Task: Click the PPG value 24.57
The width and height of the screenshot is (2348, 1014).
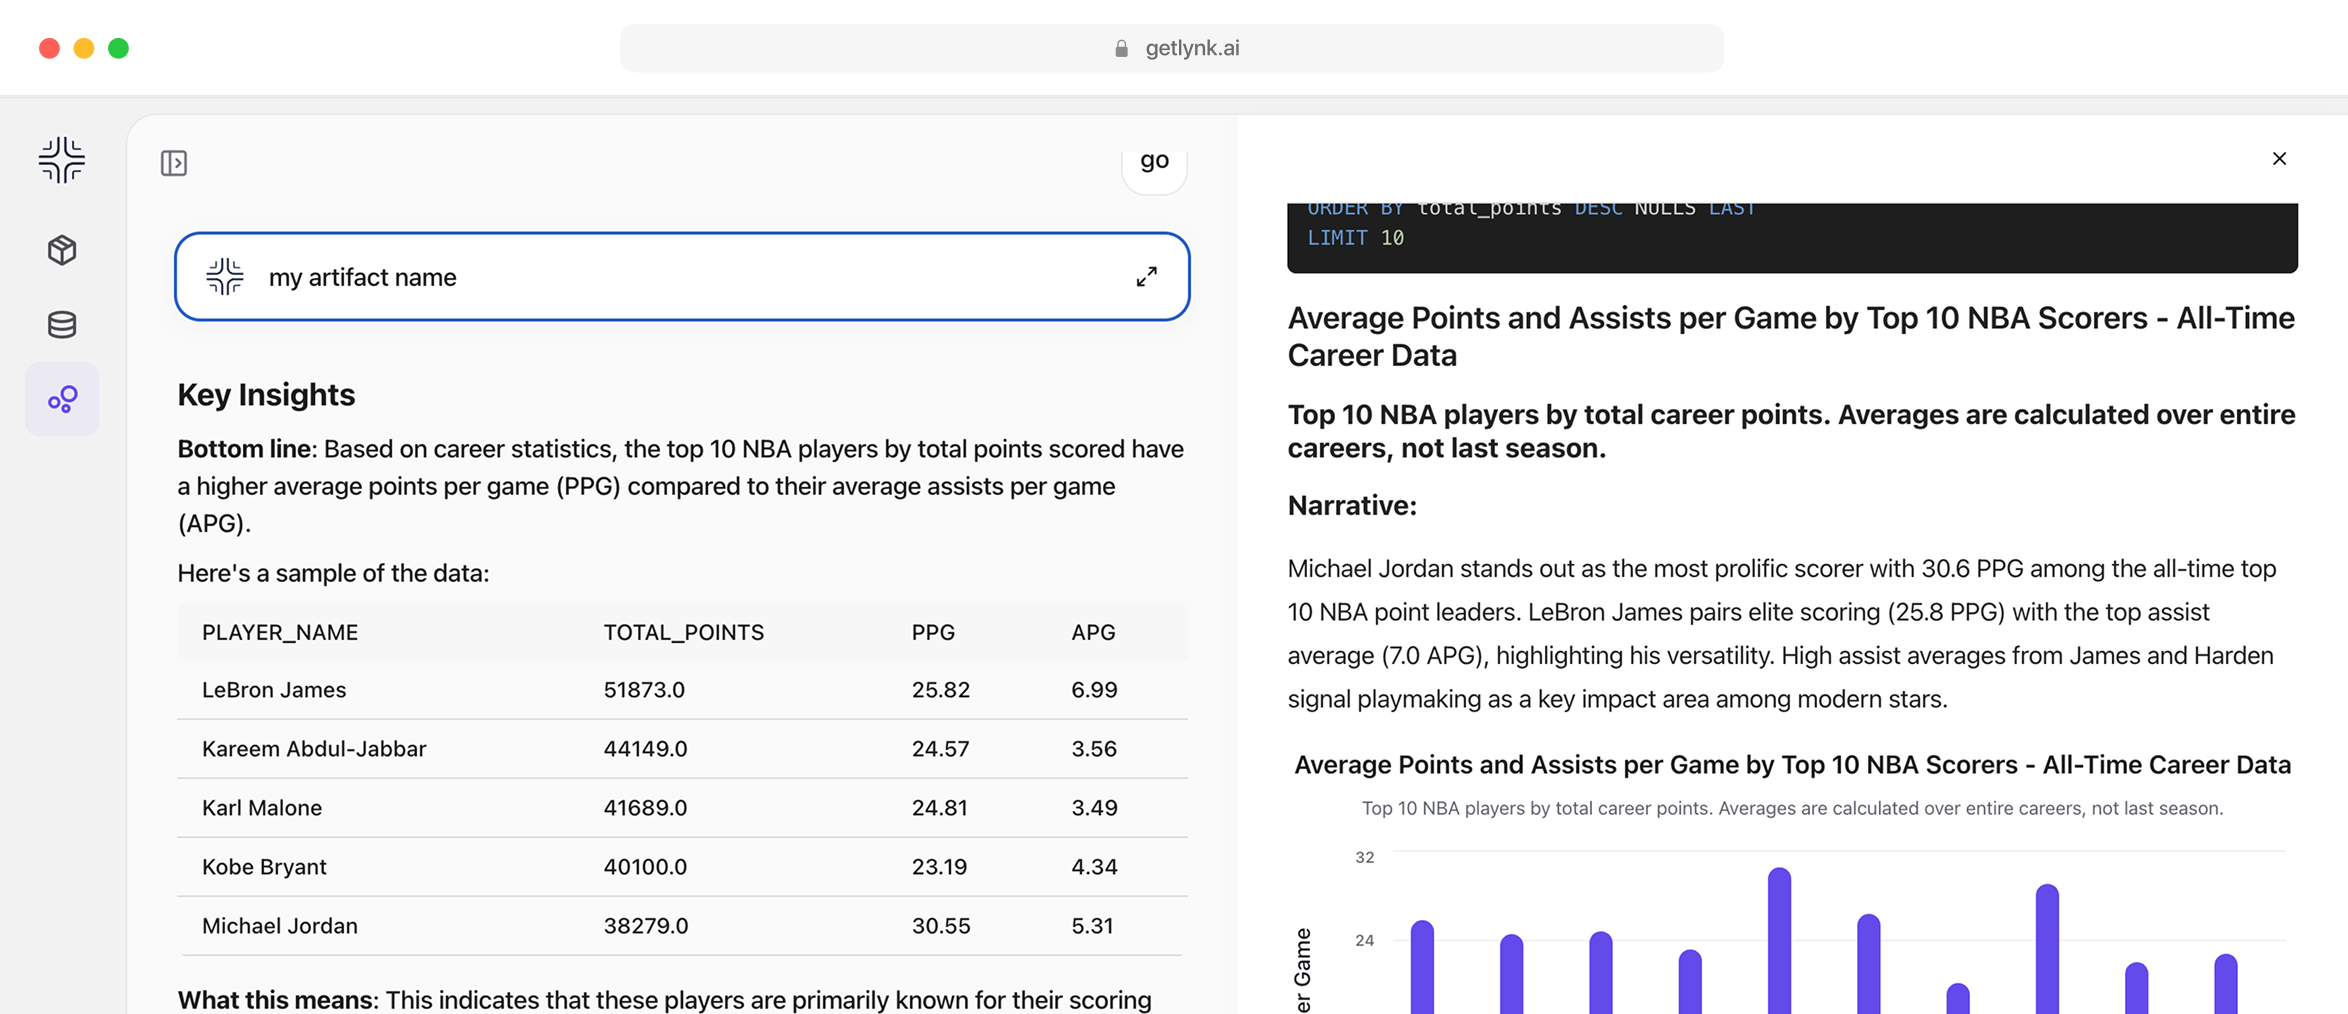Action: click(941, 749)
